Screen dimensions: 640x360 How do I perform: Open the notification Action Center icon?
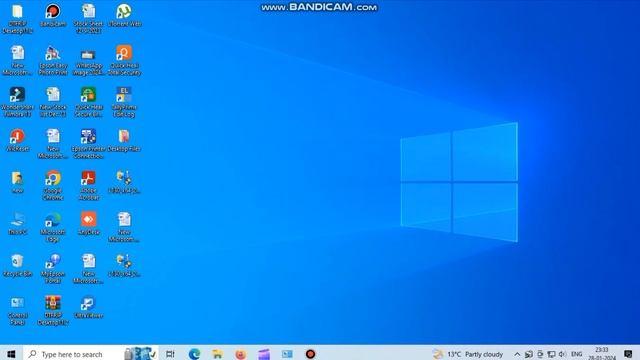click(x=628, y=354)
